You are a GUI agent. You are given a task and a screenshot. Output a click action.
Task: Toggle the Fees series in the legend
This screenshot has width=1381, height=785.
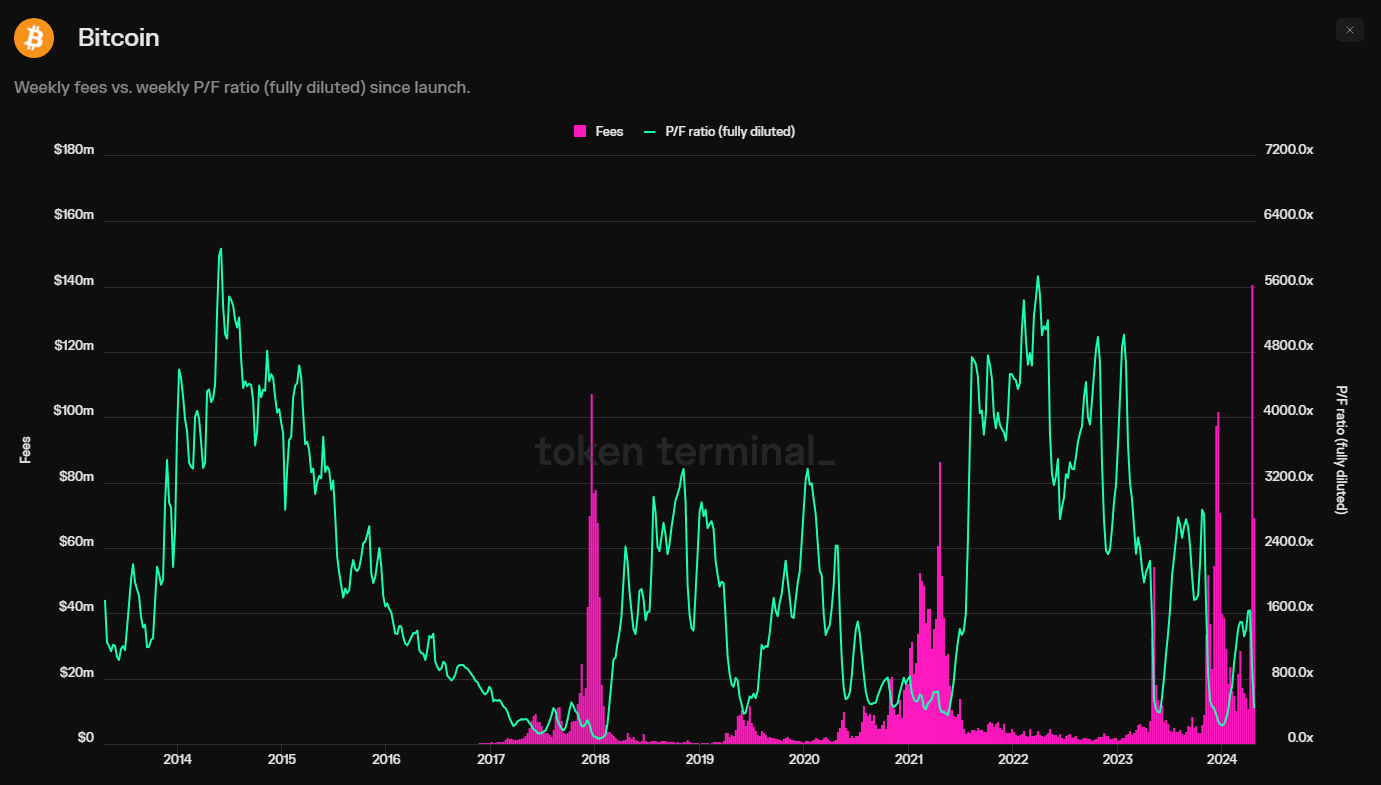[x=598, y=131]
